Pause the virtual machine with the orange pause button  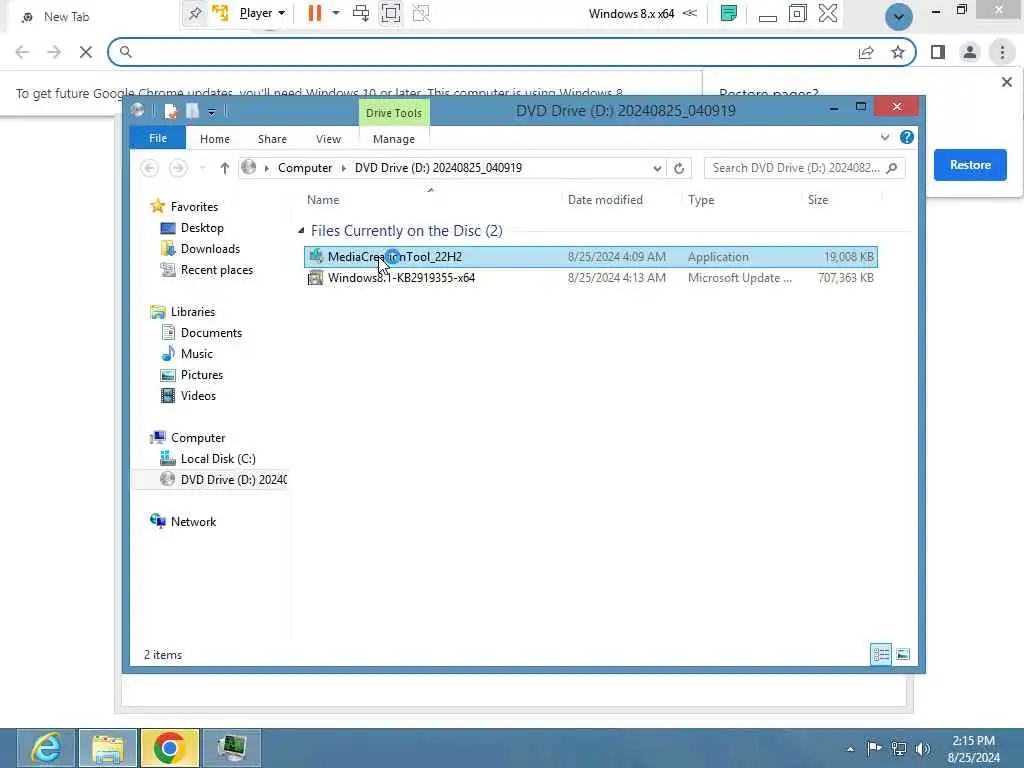click(x=315, y=13)
